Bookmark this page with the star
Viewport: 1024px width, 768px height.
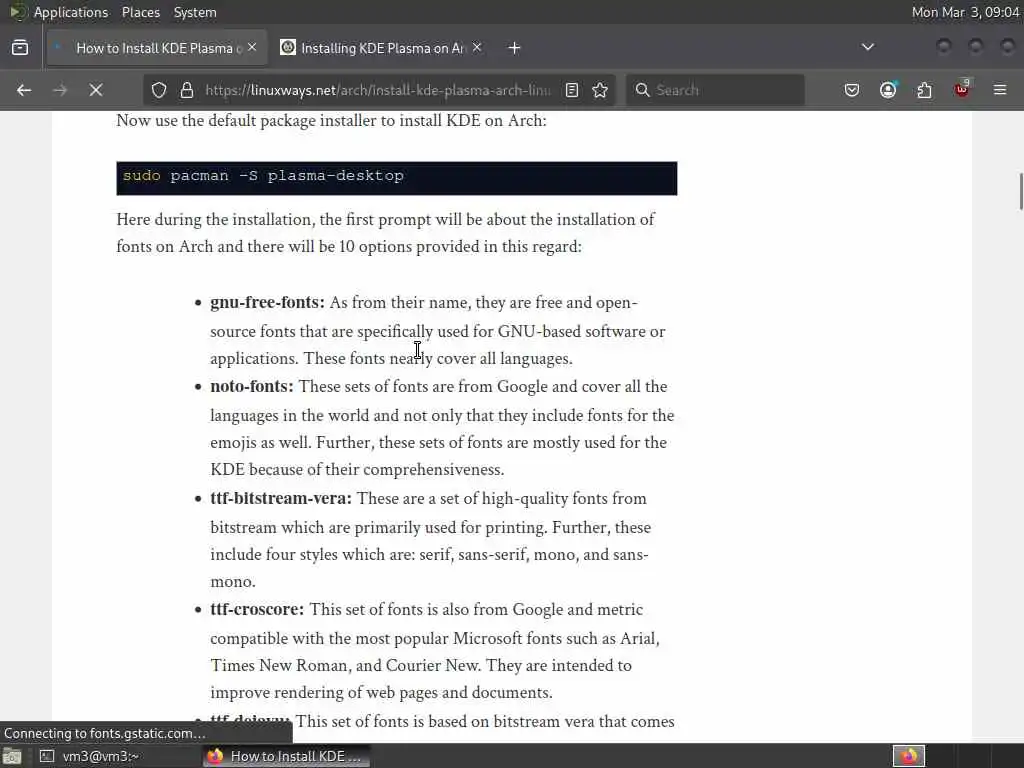pyautogui.click(x=600, y=90)
